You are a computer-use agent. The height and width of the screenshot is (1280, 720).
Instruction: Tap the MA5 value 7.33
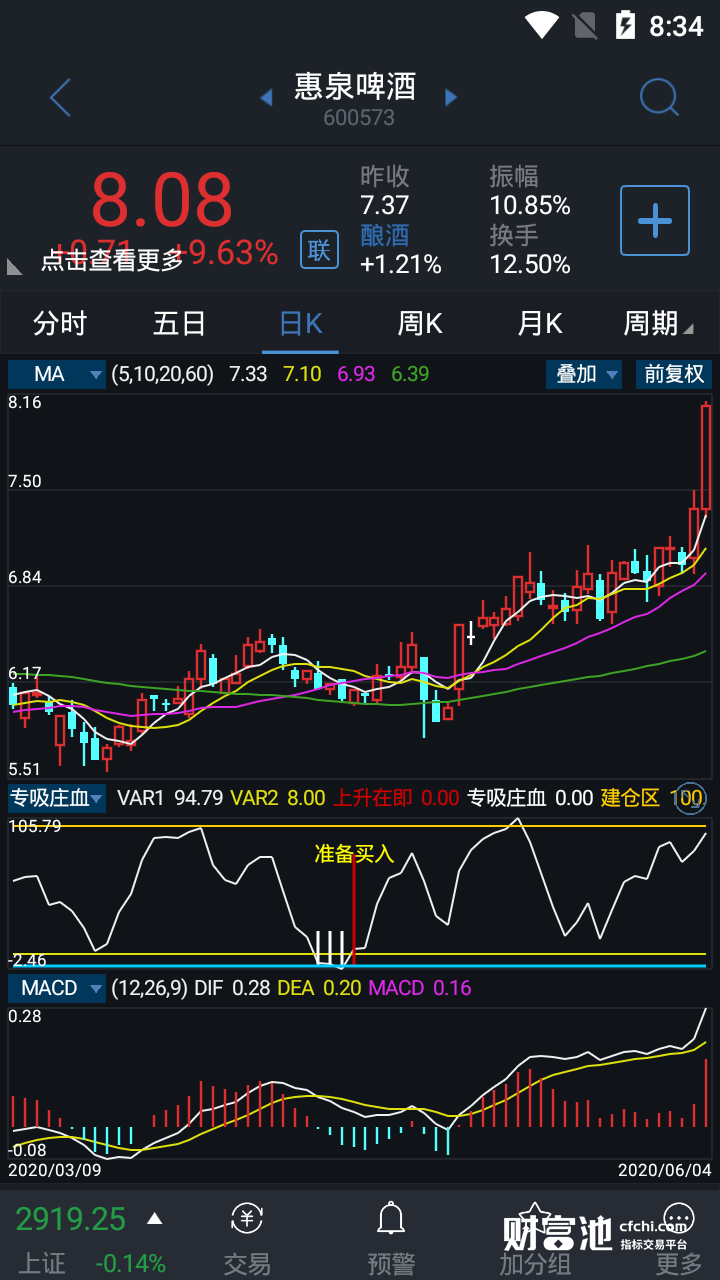pos(248,374)
